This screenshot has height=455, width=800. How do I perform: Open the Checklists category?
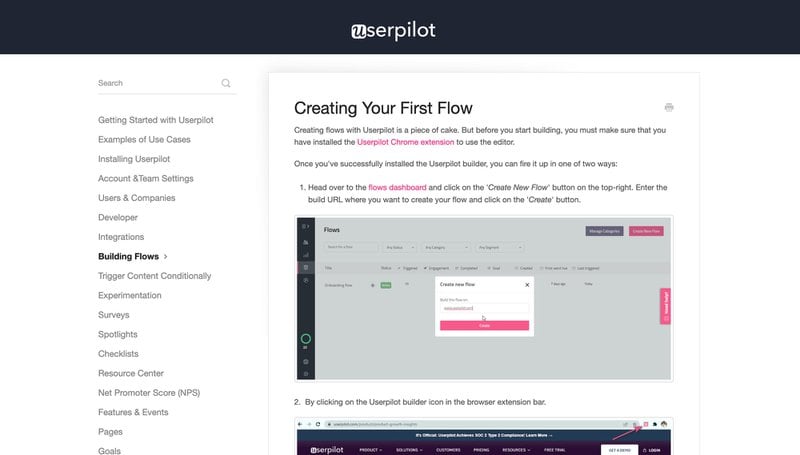coord(118,353)
